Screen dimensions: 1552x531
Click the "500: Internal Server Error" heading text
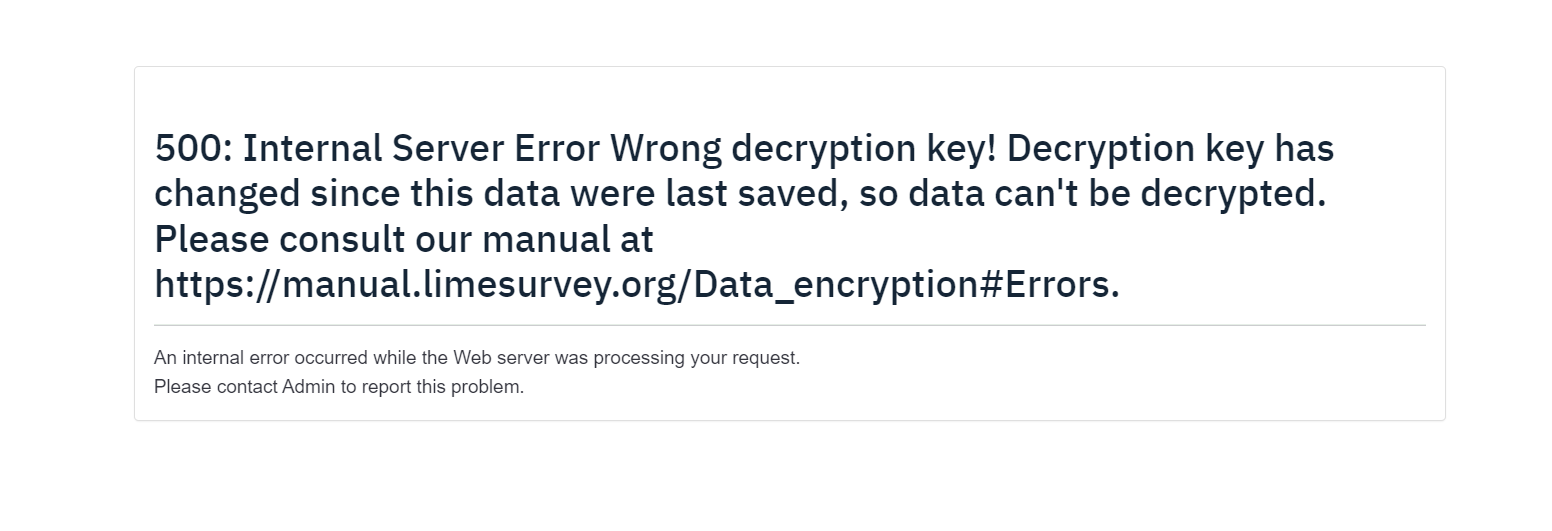click(376, 149)
